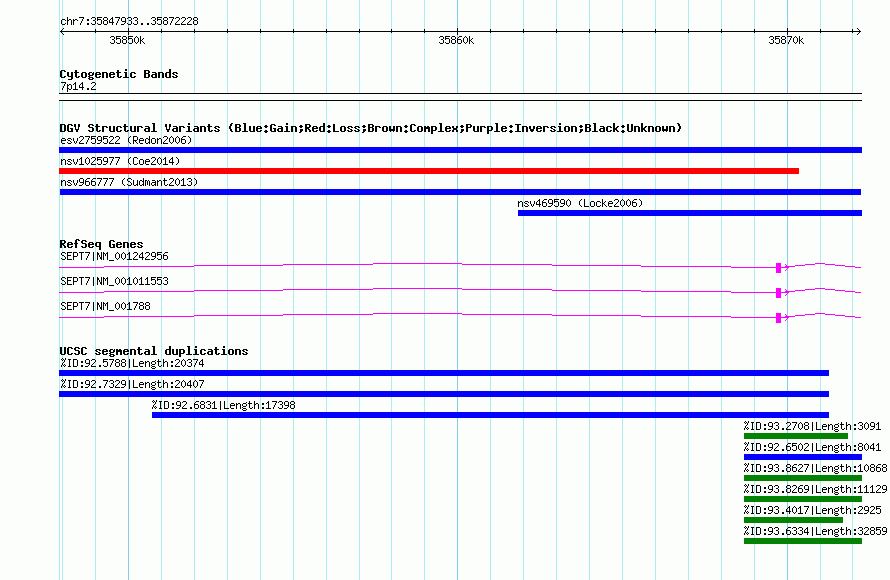Click the blue bar under nsv469590

(690, 213)
